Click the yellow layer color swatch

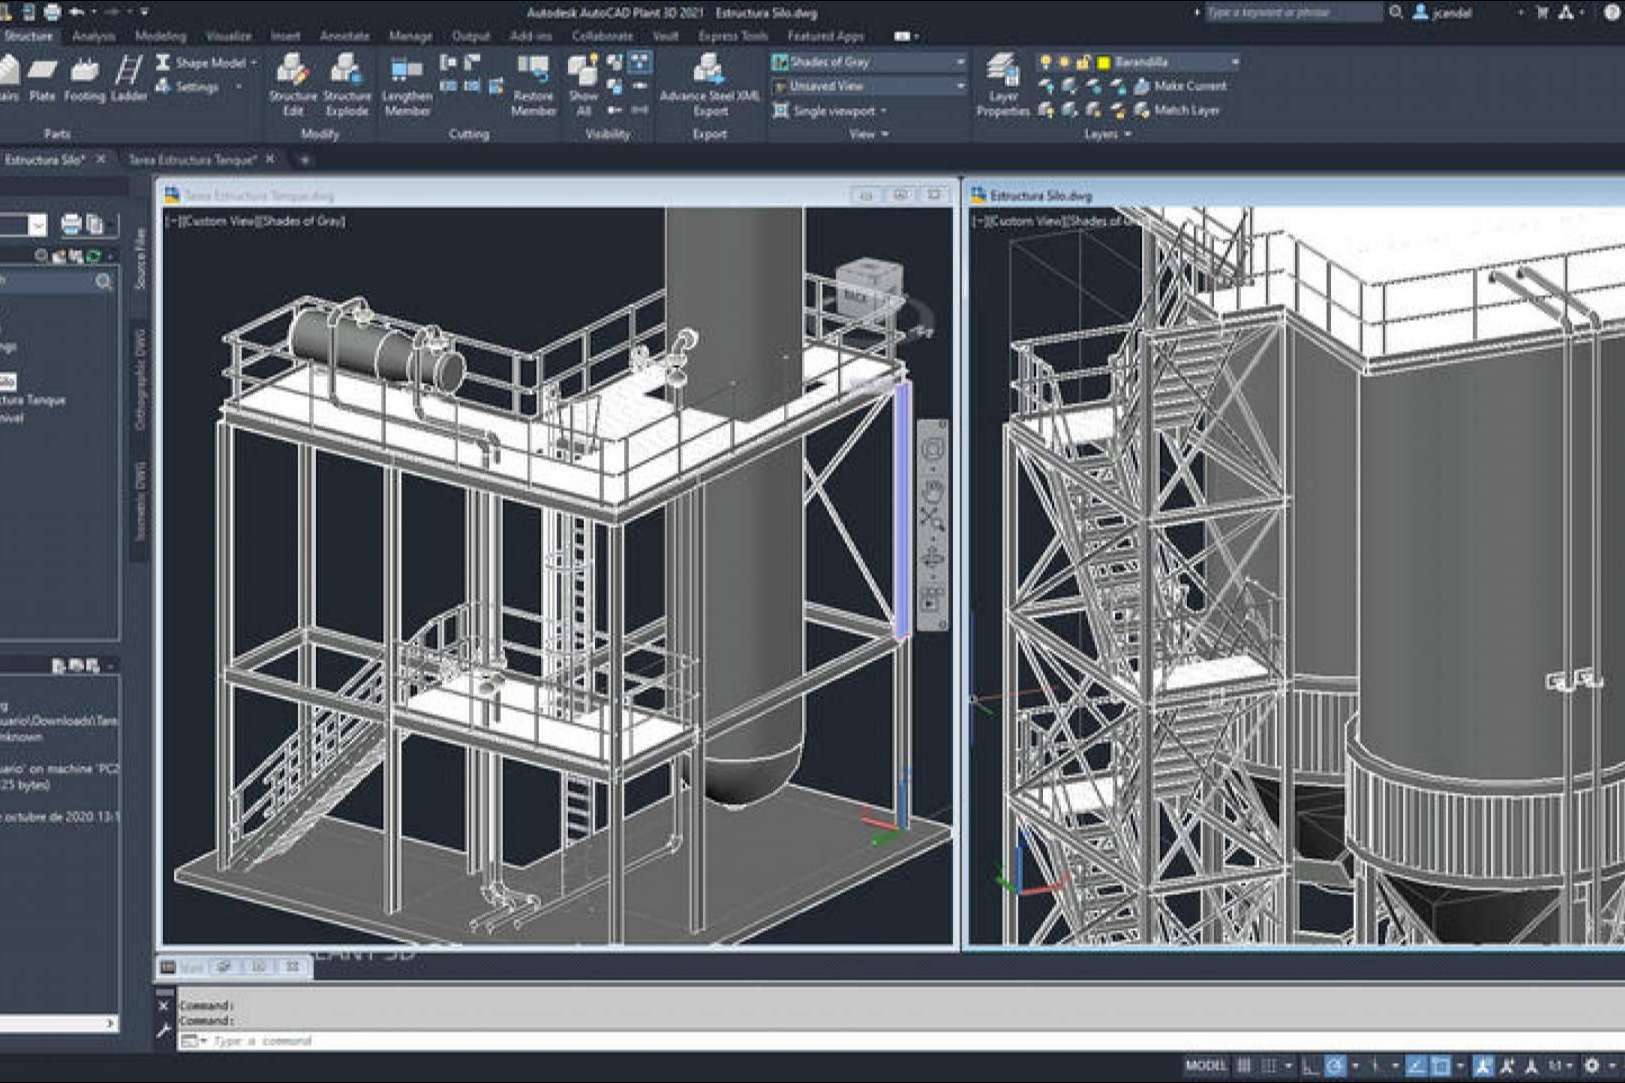point(1104,62)
